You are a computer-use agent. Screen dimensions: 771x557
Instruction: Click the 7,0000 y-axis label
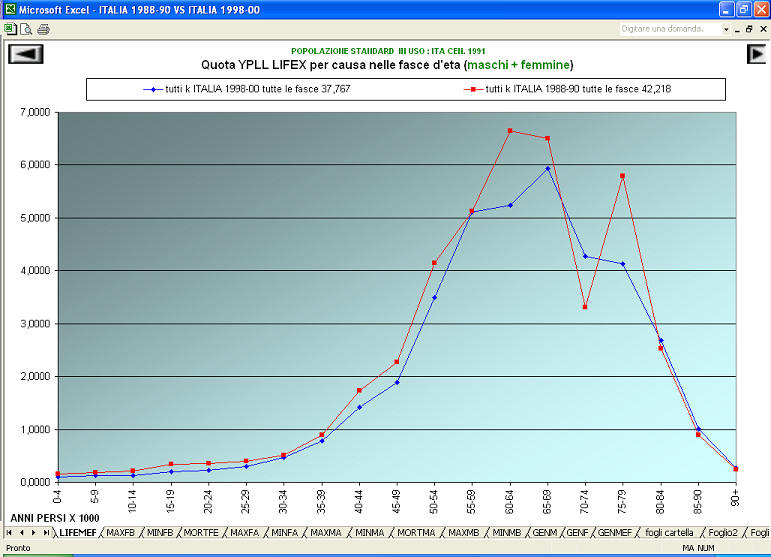coord(35,112)
